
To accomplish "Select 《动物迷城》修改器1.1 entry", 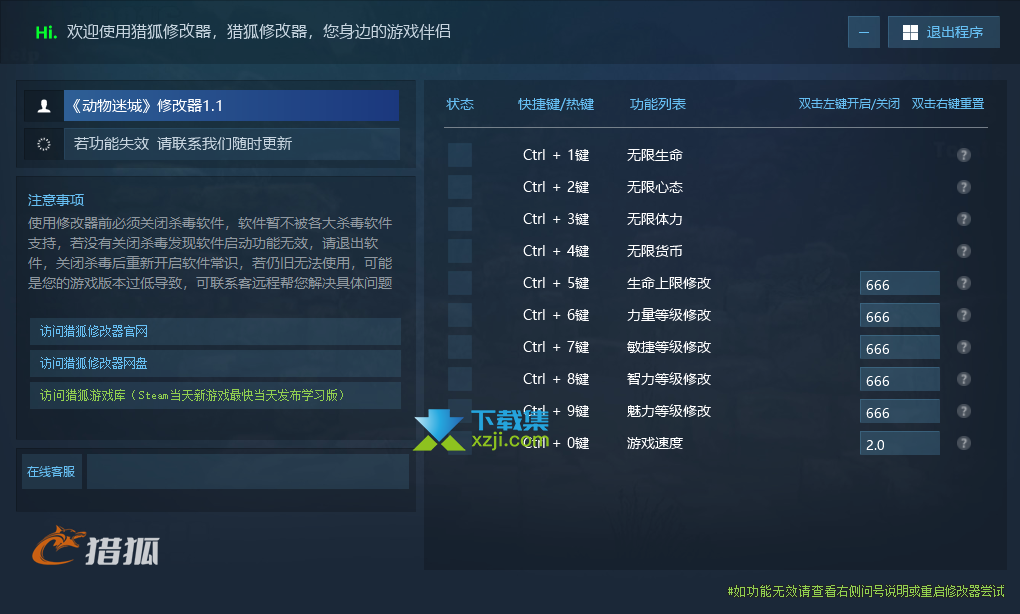I will tap(231, 105).
